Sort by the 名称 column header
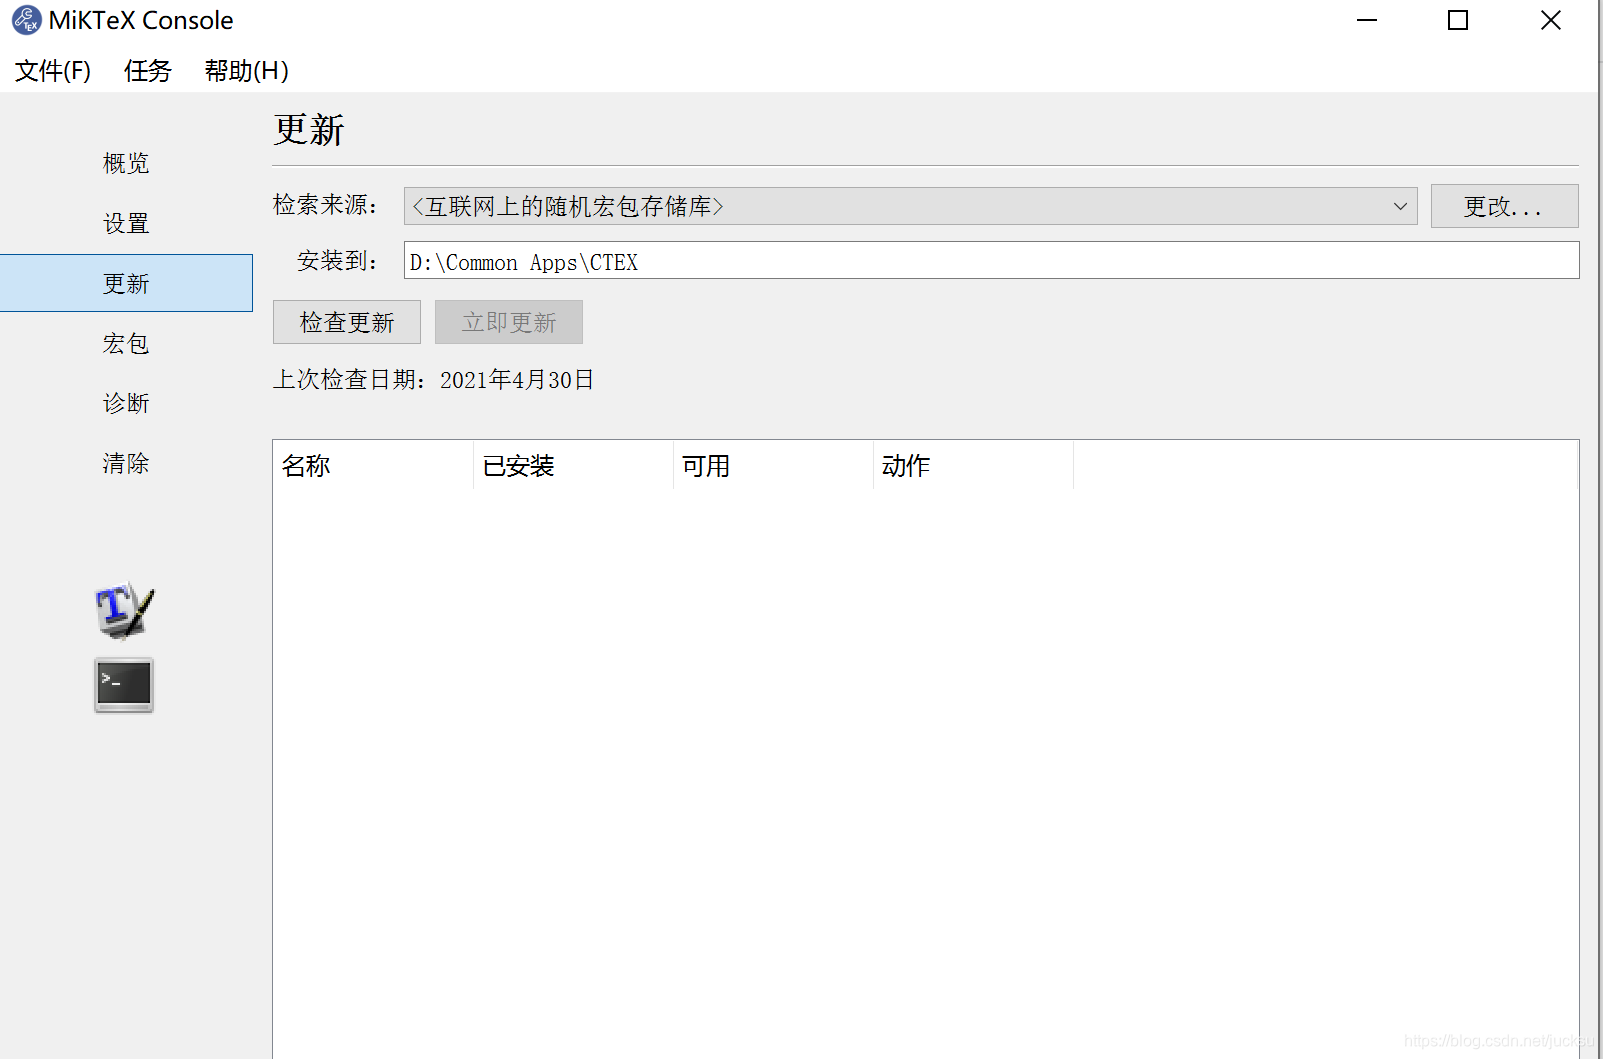Screen dimensions: 1603x1059 [373, 465]
